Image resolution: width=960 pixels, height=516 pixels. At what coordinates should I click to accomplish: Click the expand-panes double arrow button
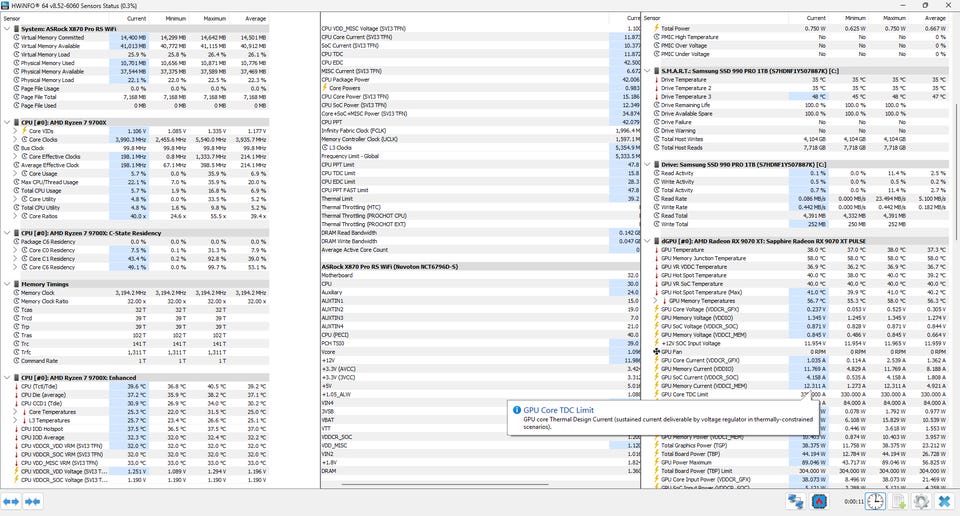(11, 502)
